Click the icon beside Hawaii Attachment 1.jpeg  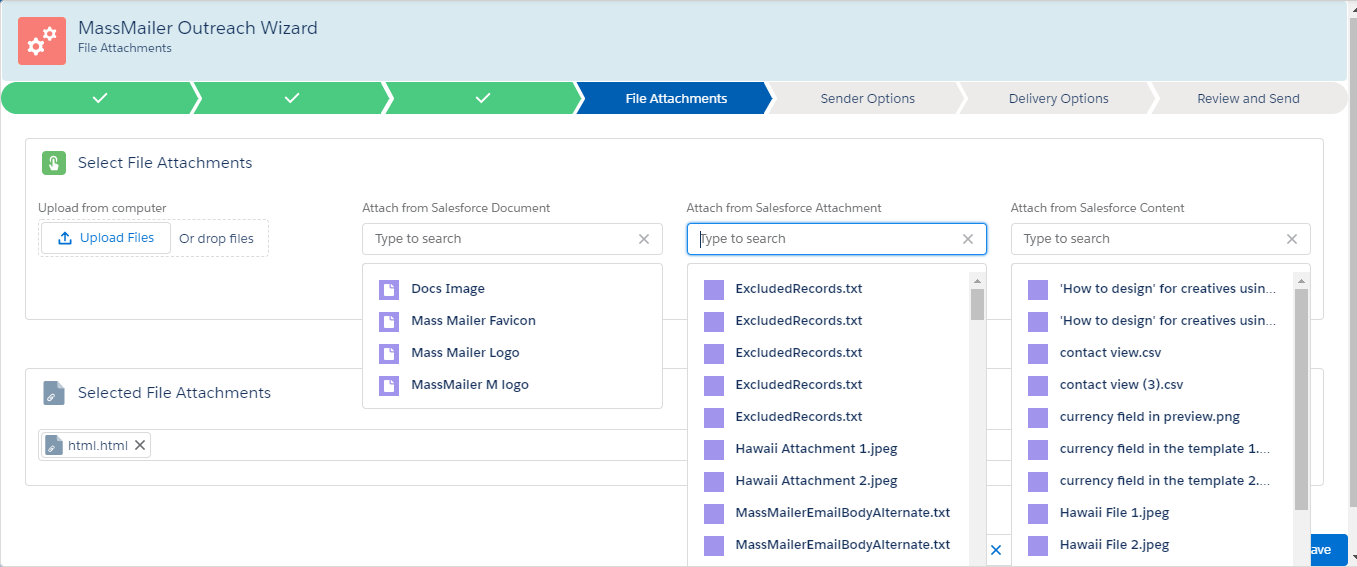[714, 449]
